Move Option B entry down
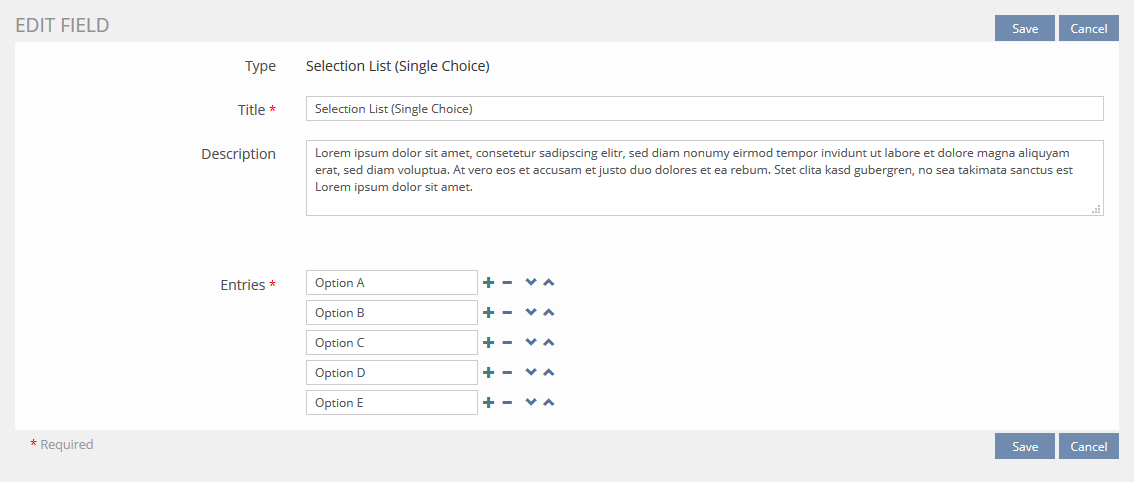The height and width of the screenshot is (482, 1134). 531,313
